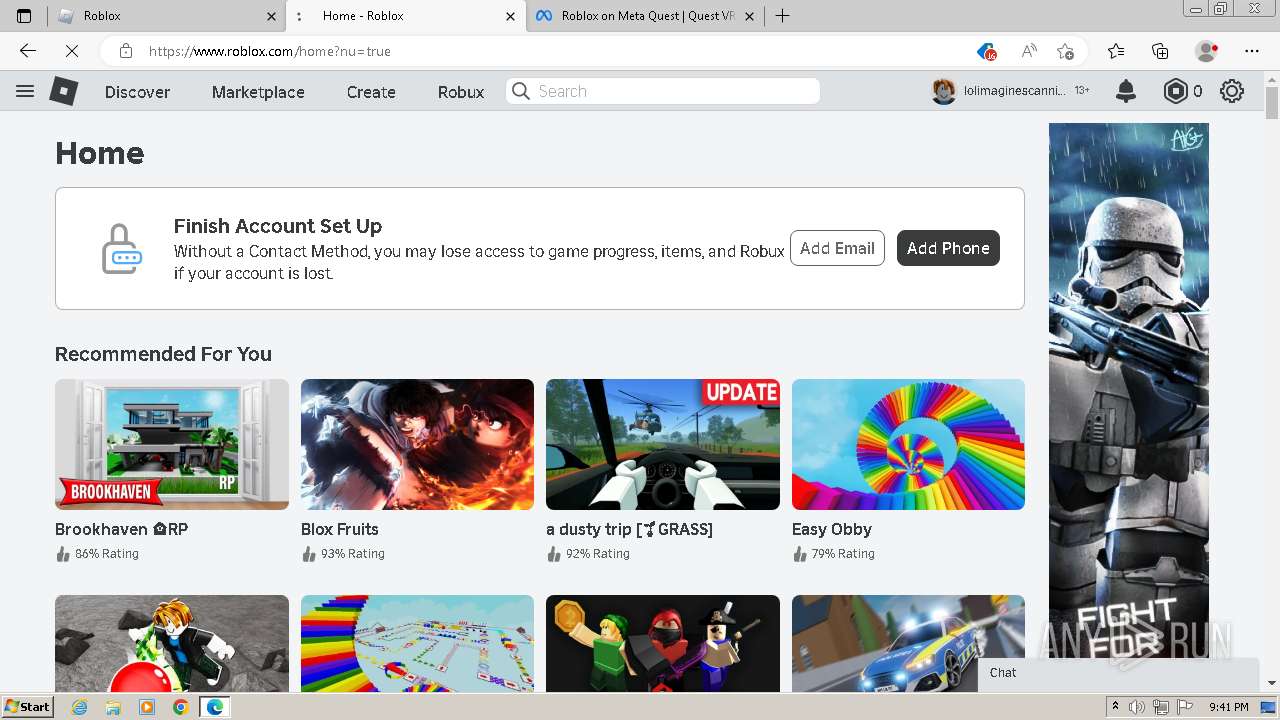Click the stormtrooper Fight For advertisement
The width and height of the screenshot is (1280, 720).
pos(1129,390)
